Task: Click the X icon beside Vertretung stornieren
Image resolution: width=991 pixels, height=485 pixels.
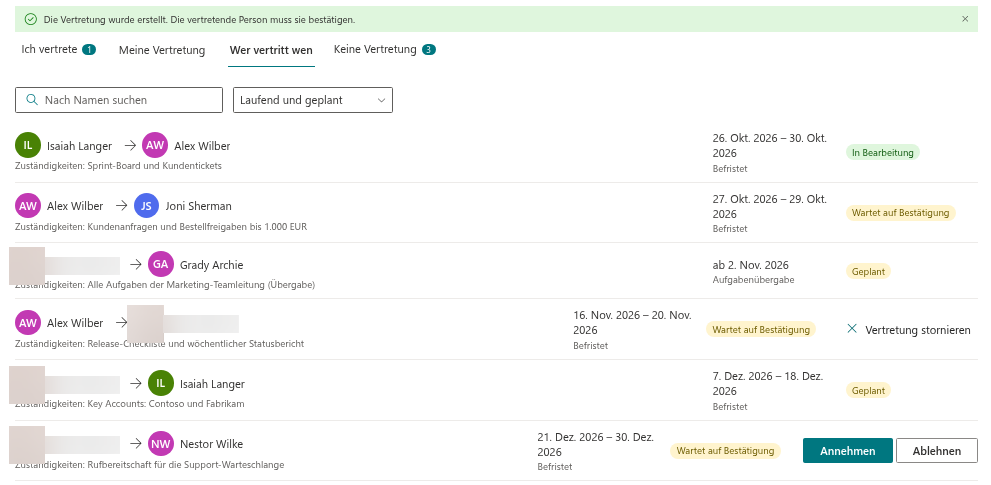Action: click(852, 329)
